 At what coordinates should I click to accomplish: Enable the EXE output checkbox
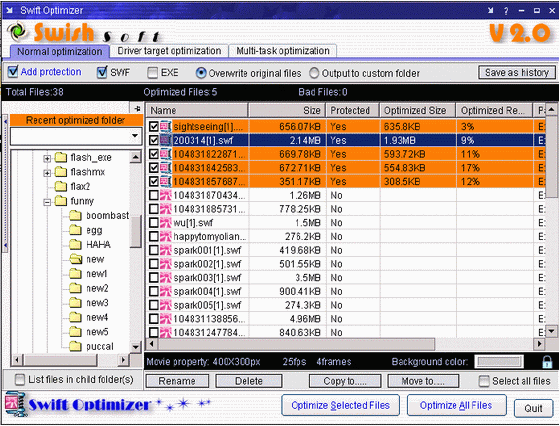(x=152, y=73)
